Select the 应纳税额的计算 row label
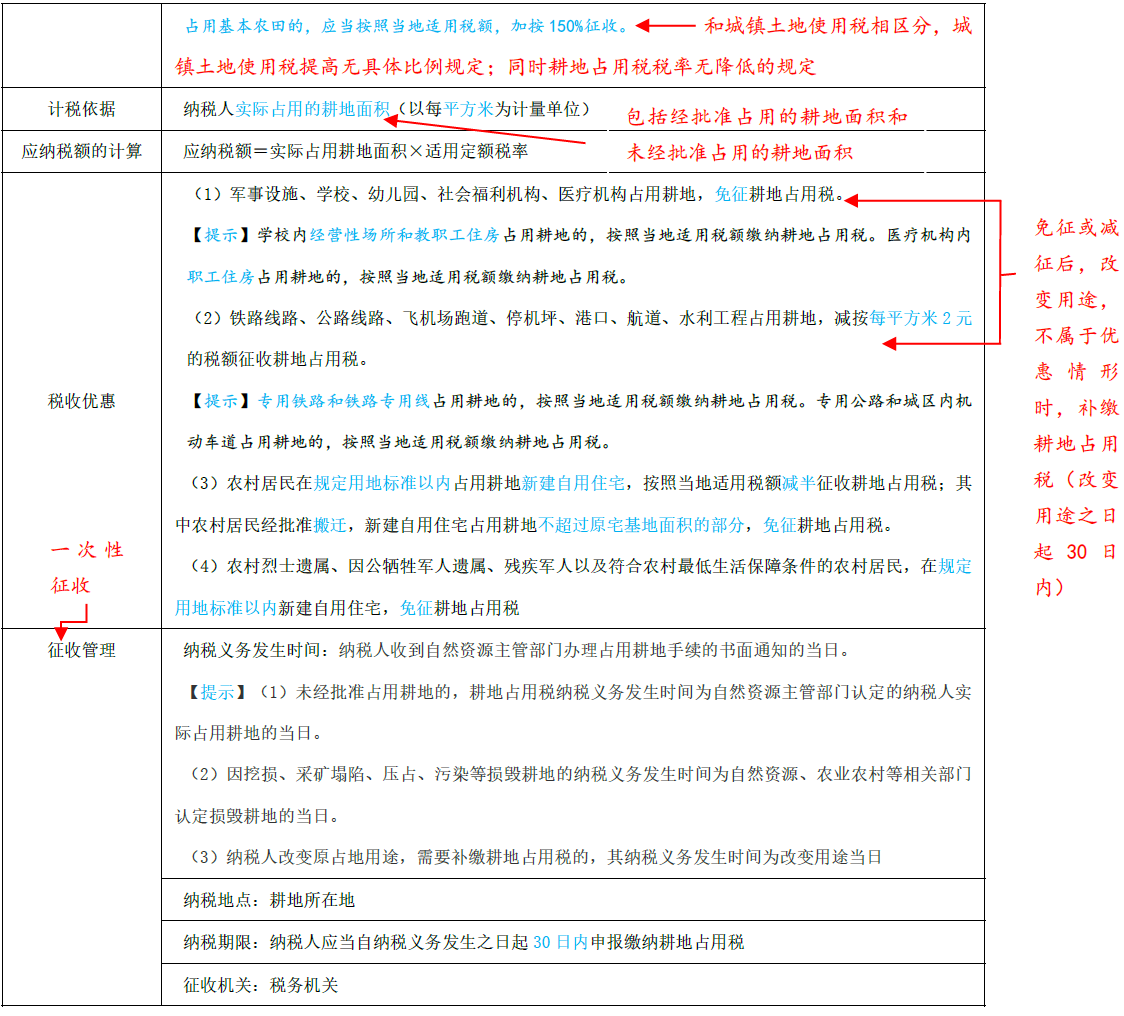The image size is (1124, 1016). pos(82,151)
